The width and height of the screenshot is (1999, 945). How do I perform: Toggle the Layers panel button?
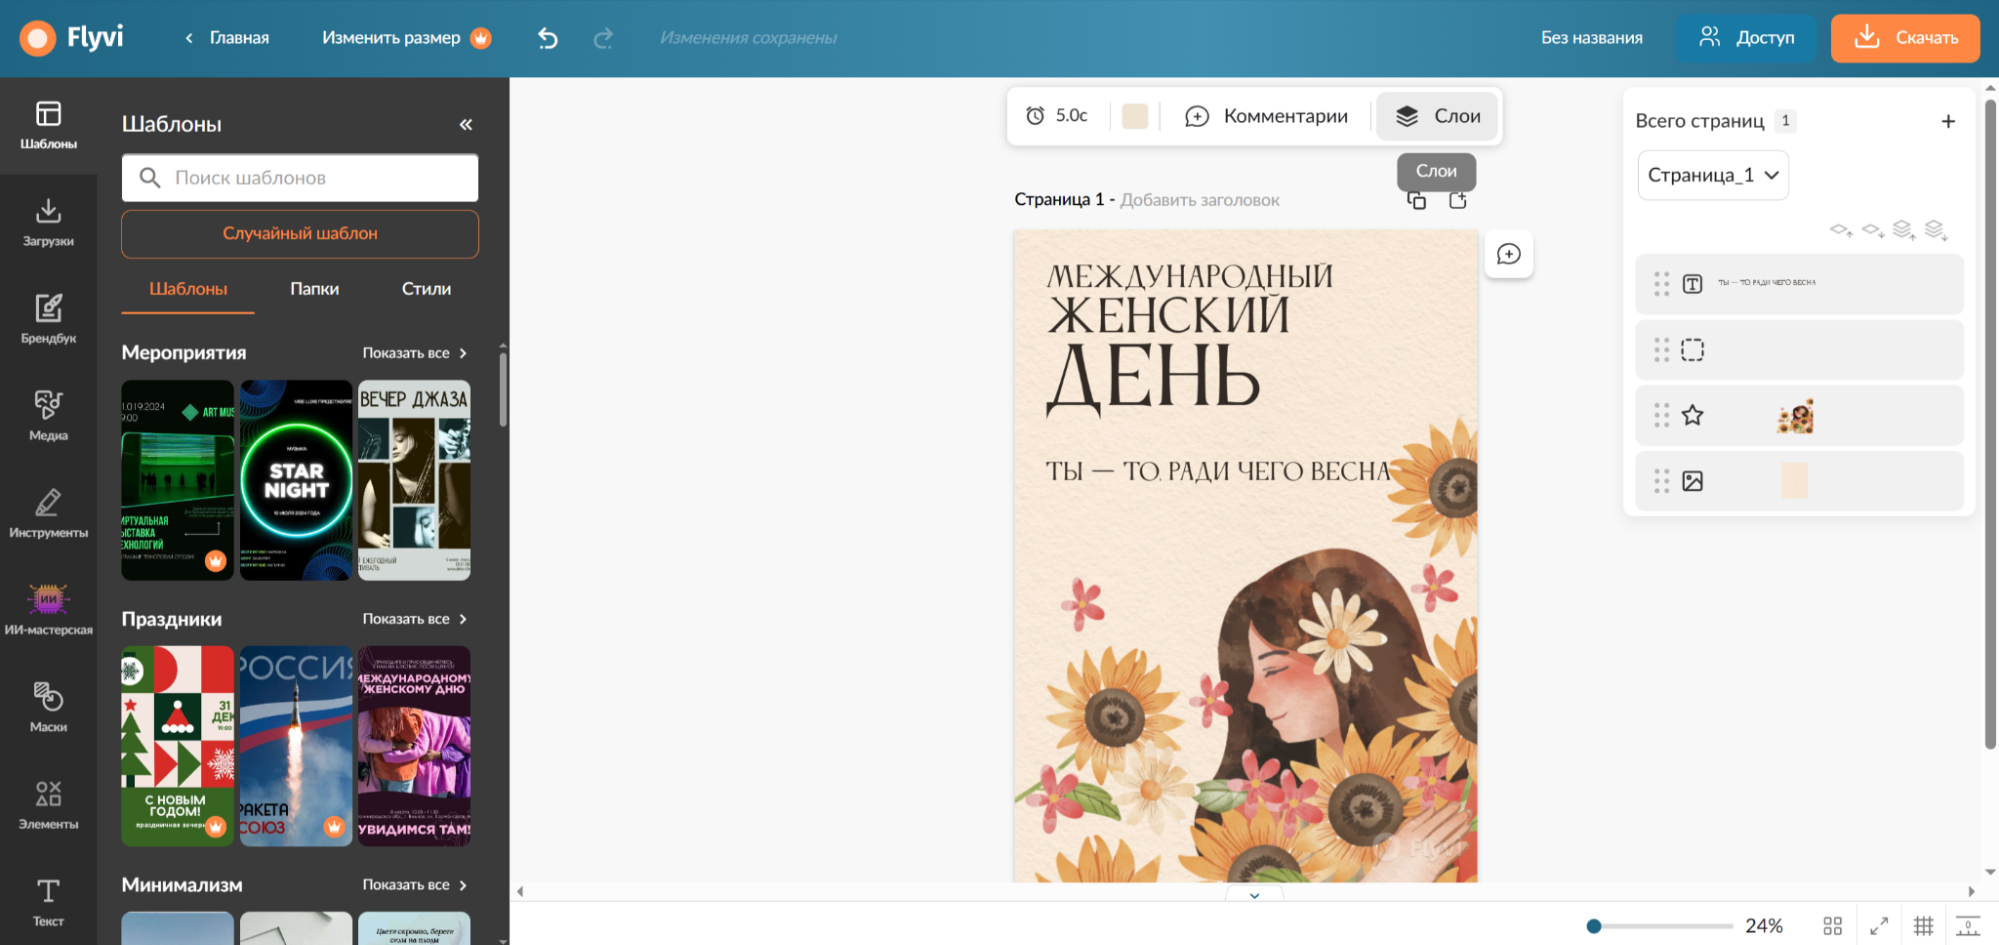[x=1437, y=116]
